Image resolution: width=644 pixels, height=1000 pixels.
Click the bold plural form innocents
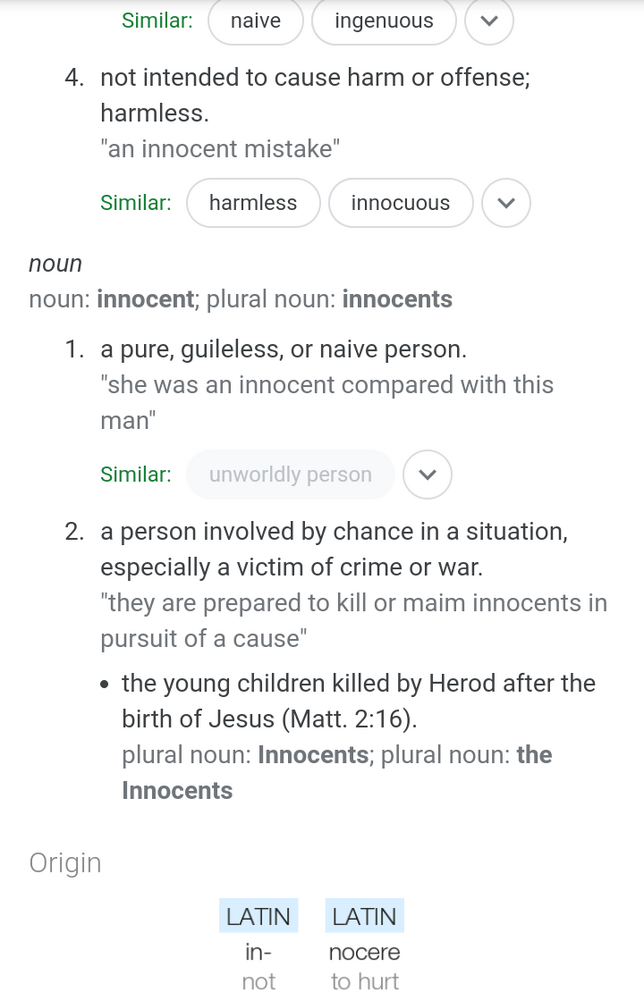click(x=397, y=299)
